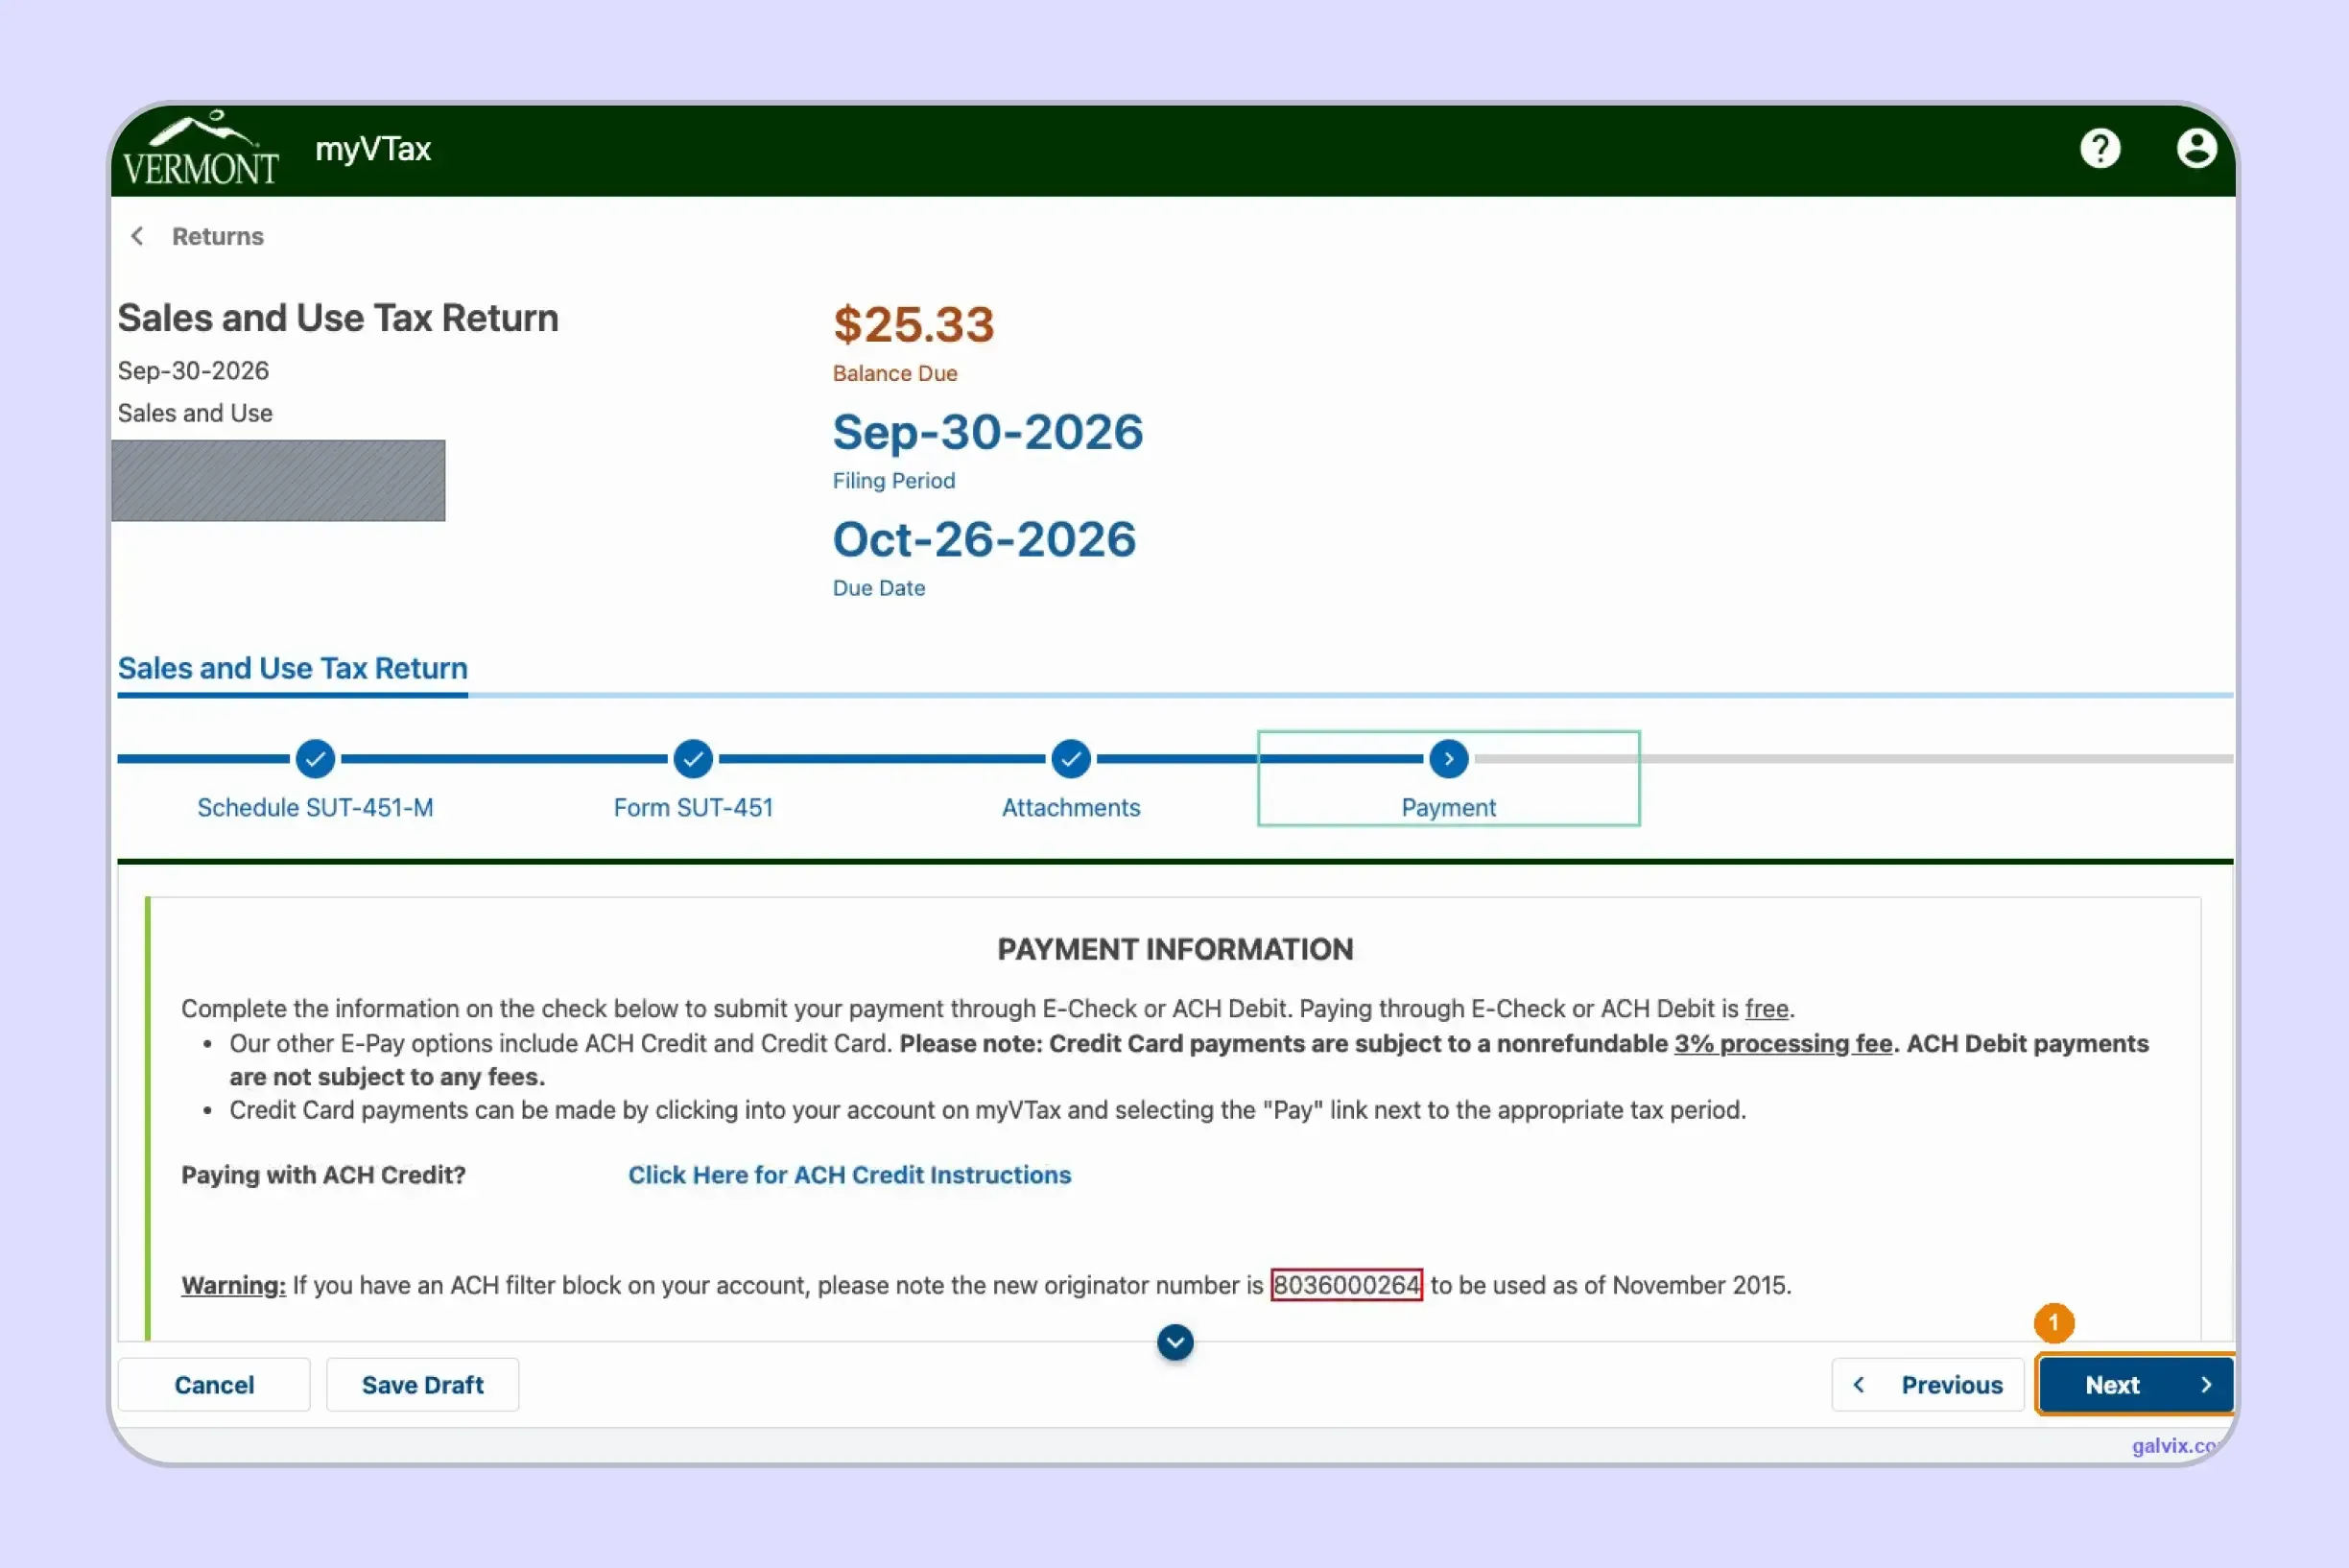Screen dimensions: 2349x1568
Task: Click the underlined Warning: label
Action: pos(233,1285)
